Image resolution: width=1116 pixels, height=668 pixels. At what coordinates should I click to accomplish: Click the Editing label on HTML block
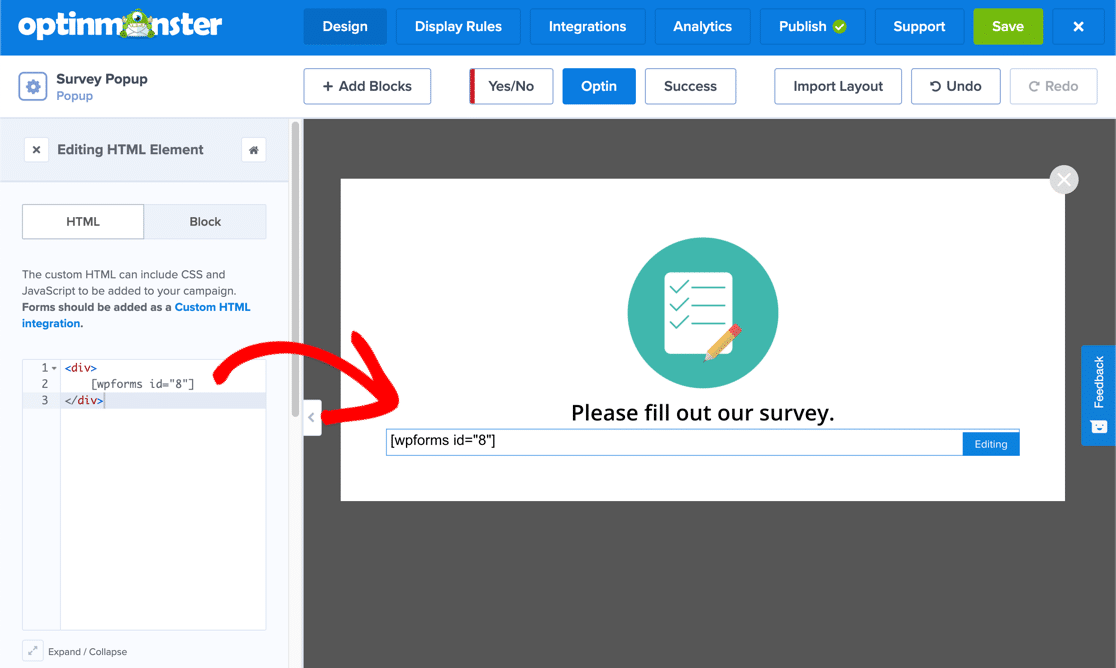[x=991, y=444]
